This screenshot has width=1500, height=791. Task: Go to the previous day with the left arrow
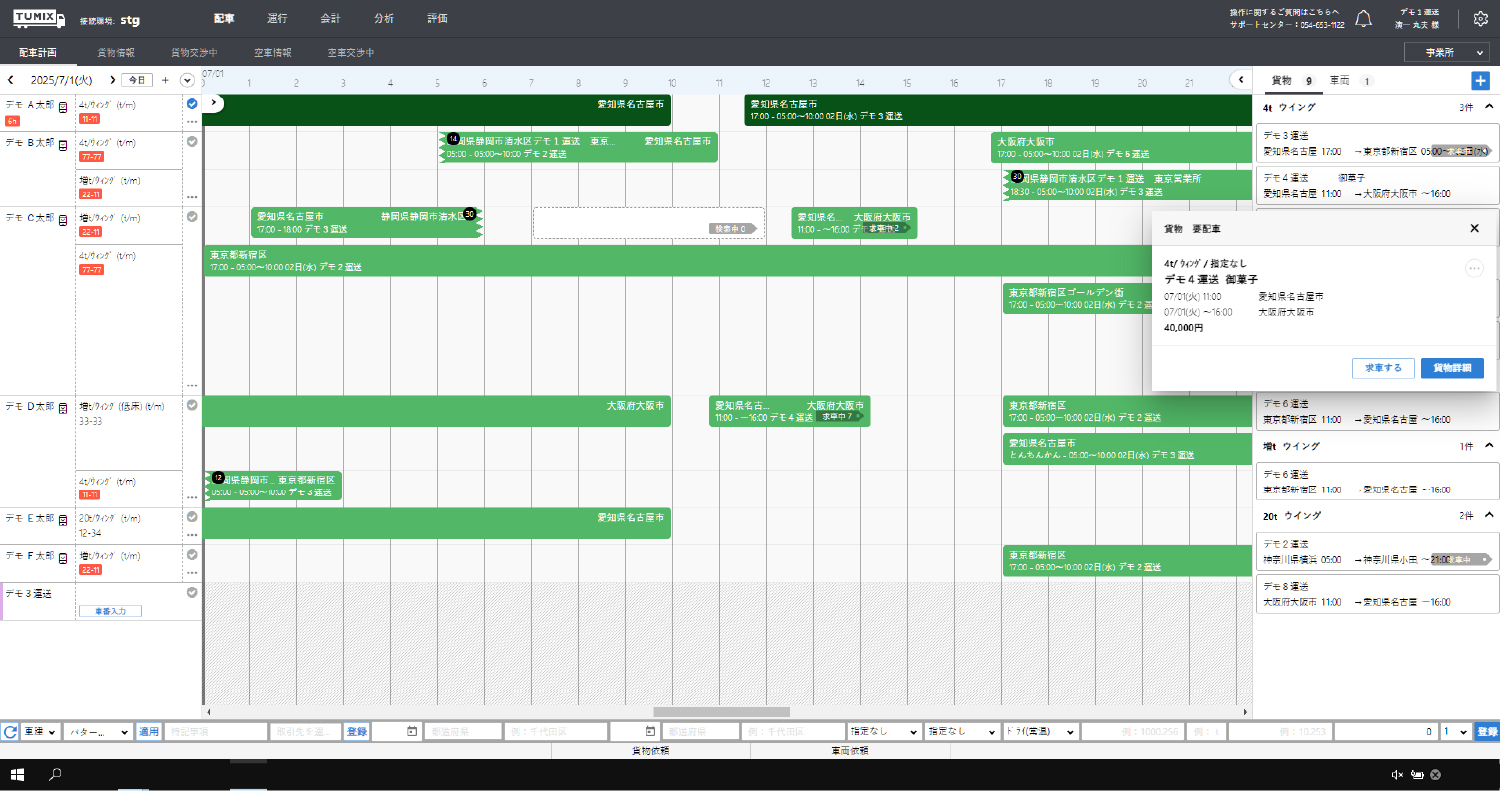pos(11,80)
